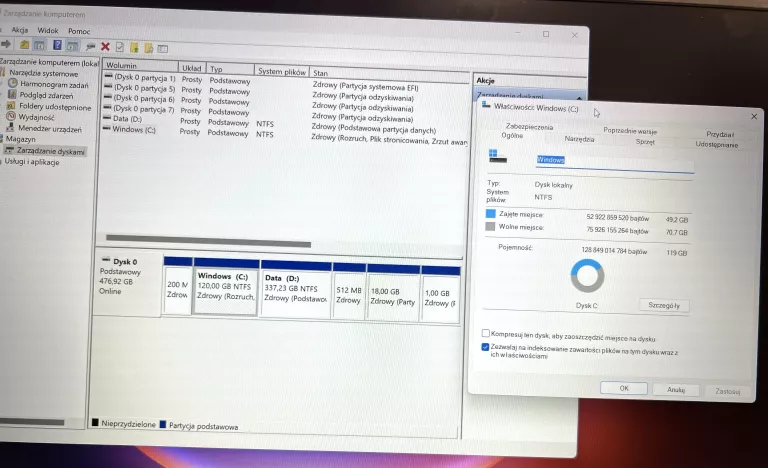Select the Ogólne tab
This screenshot has height=468, width=768.
point(512,135)
